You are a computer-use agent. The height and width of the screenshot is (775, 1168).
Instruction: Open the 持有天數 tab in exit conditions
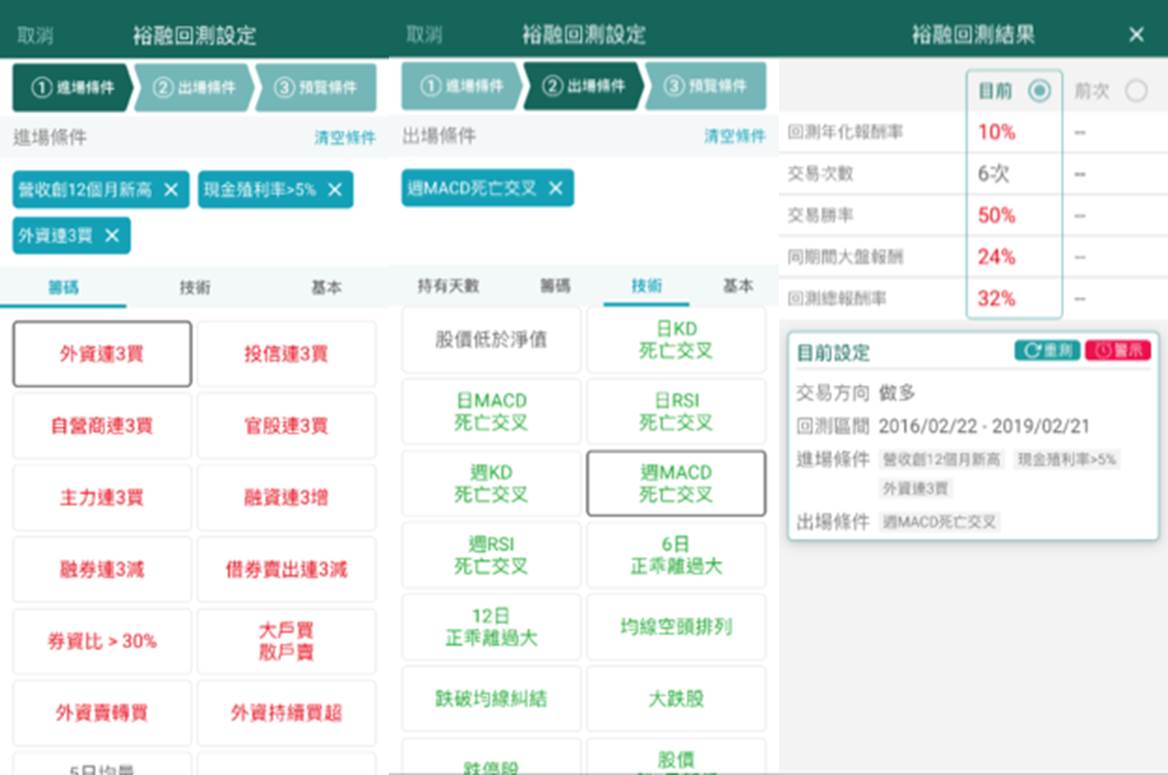tap(448, 285)
